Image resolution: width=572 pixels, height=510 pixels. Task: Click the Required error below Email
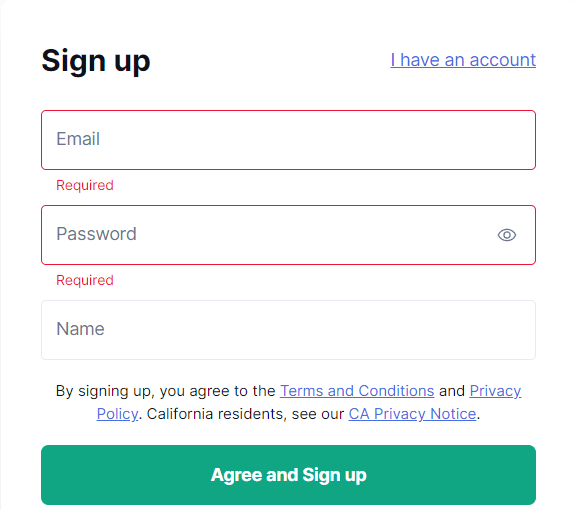click(x=85, y=185)
